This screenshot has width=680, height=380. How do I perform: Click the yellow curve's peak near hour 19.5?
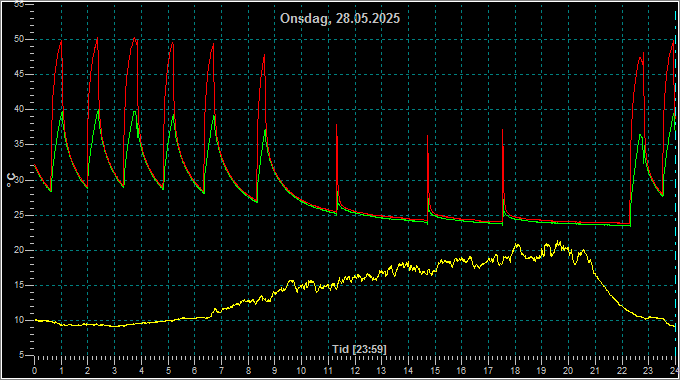click(559, 242)
